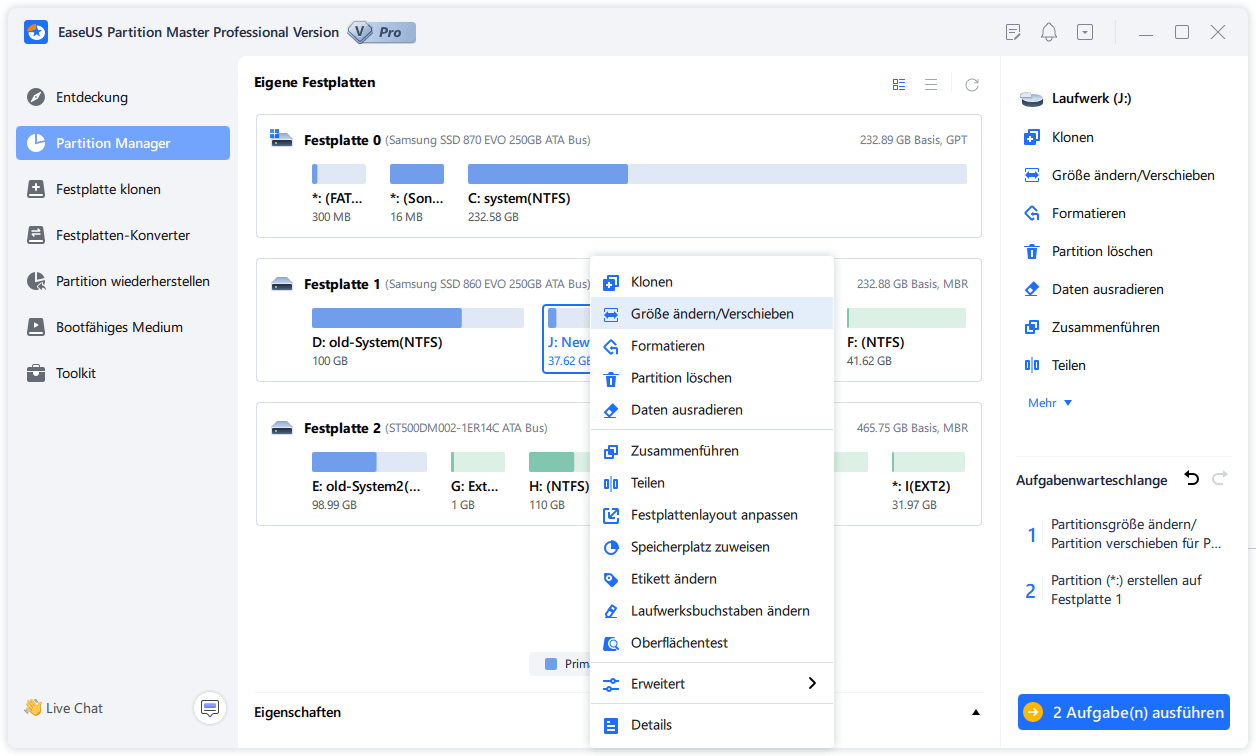
Task: Click Klonen in the right panel
Action: [1059, 137]
